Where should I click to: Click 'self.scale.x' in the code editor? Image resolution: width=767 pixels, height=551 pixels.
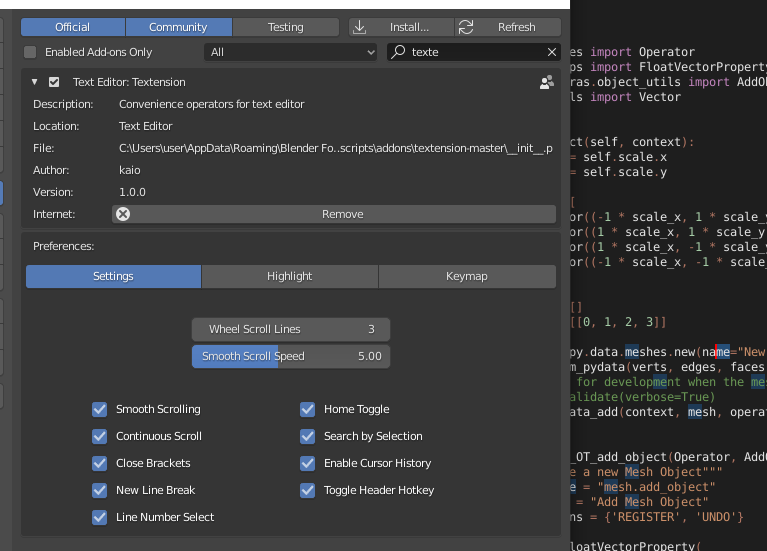[625, 157]
